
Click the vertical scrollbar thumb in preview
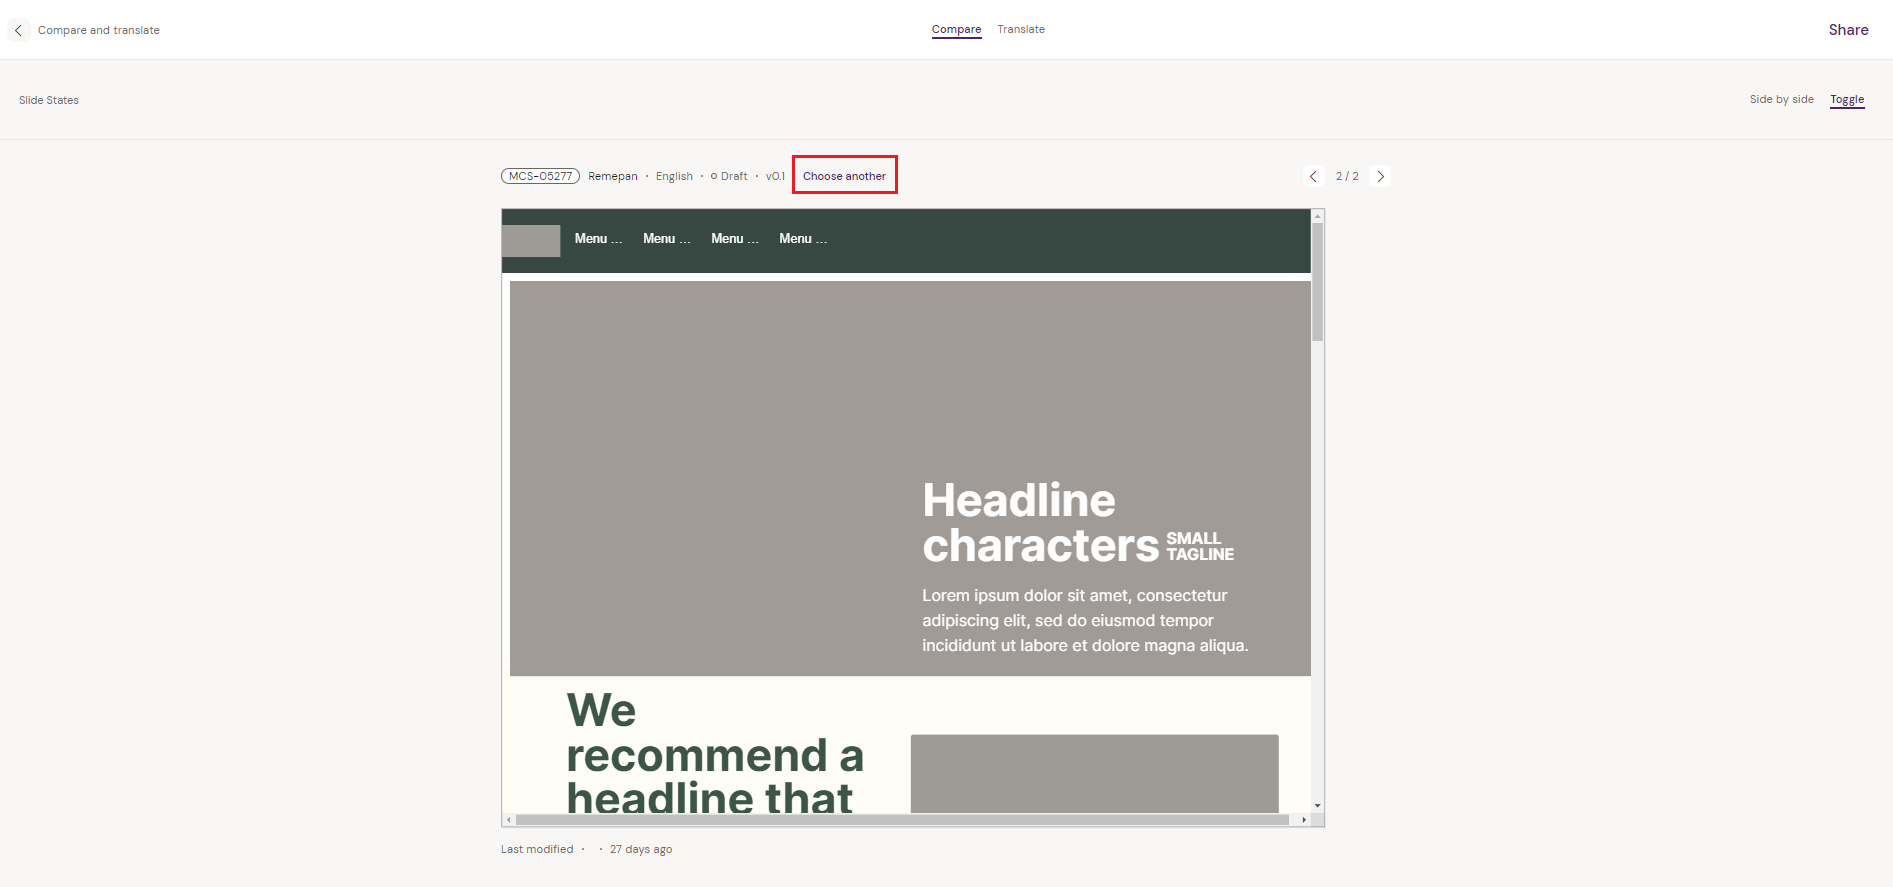click(x=1318, y=282)
